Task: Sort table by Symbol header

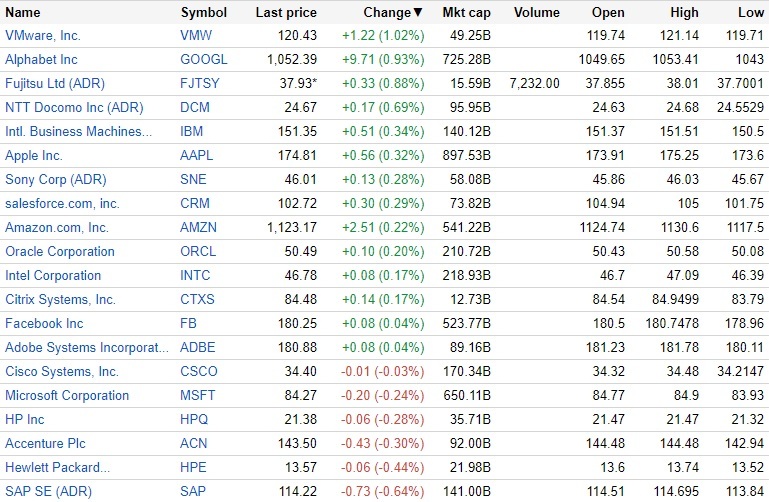Action: [203, 13]
